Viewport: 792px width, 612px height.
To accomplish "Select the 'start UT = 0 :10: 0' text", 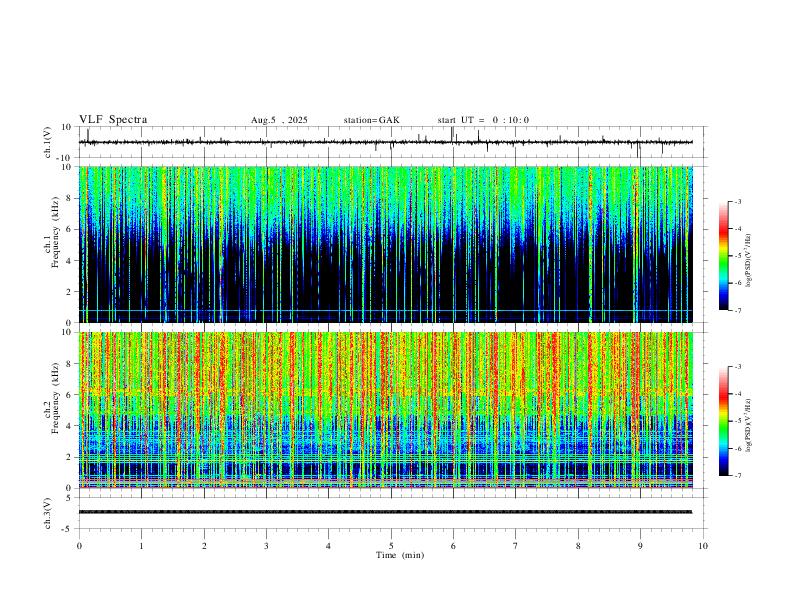I will [x=483, y=120].
